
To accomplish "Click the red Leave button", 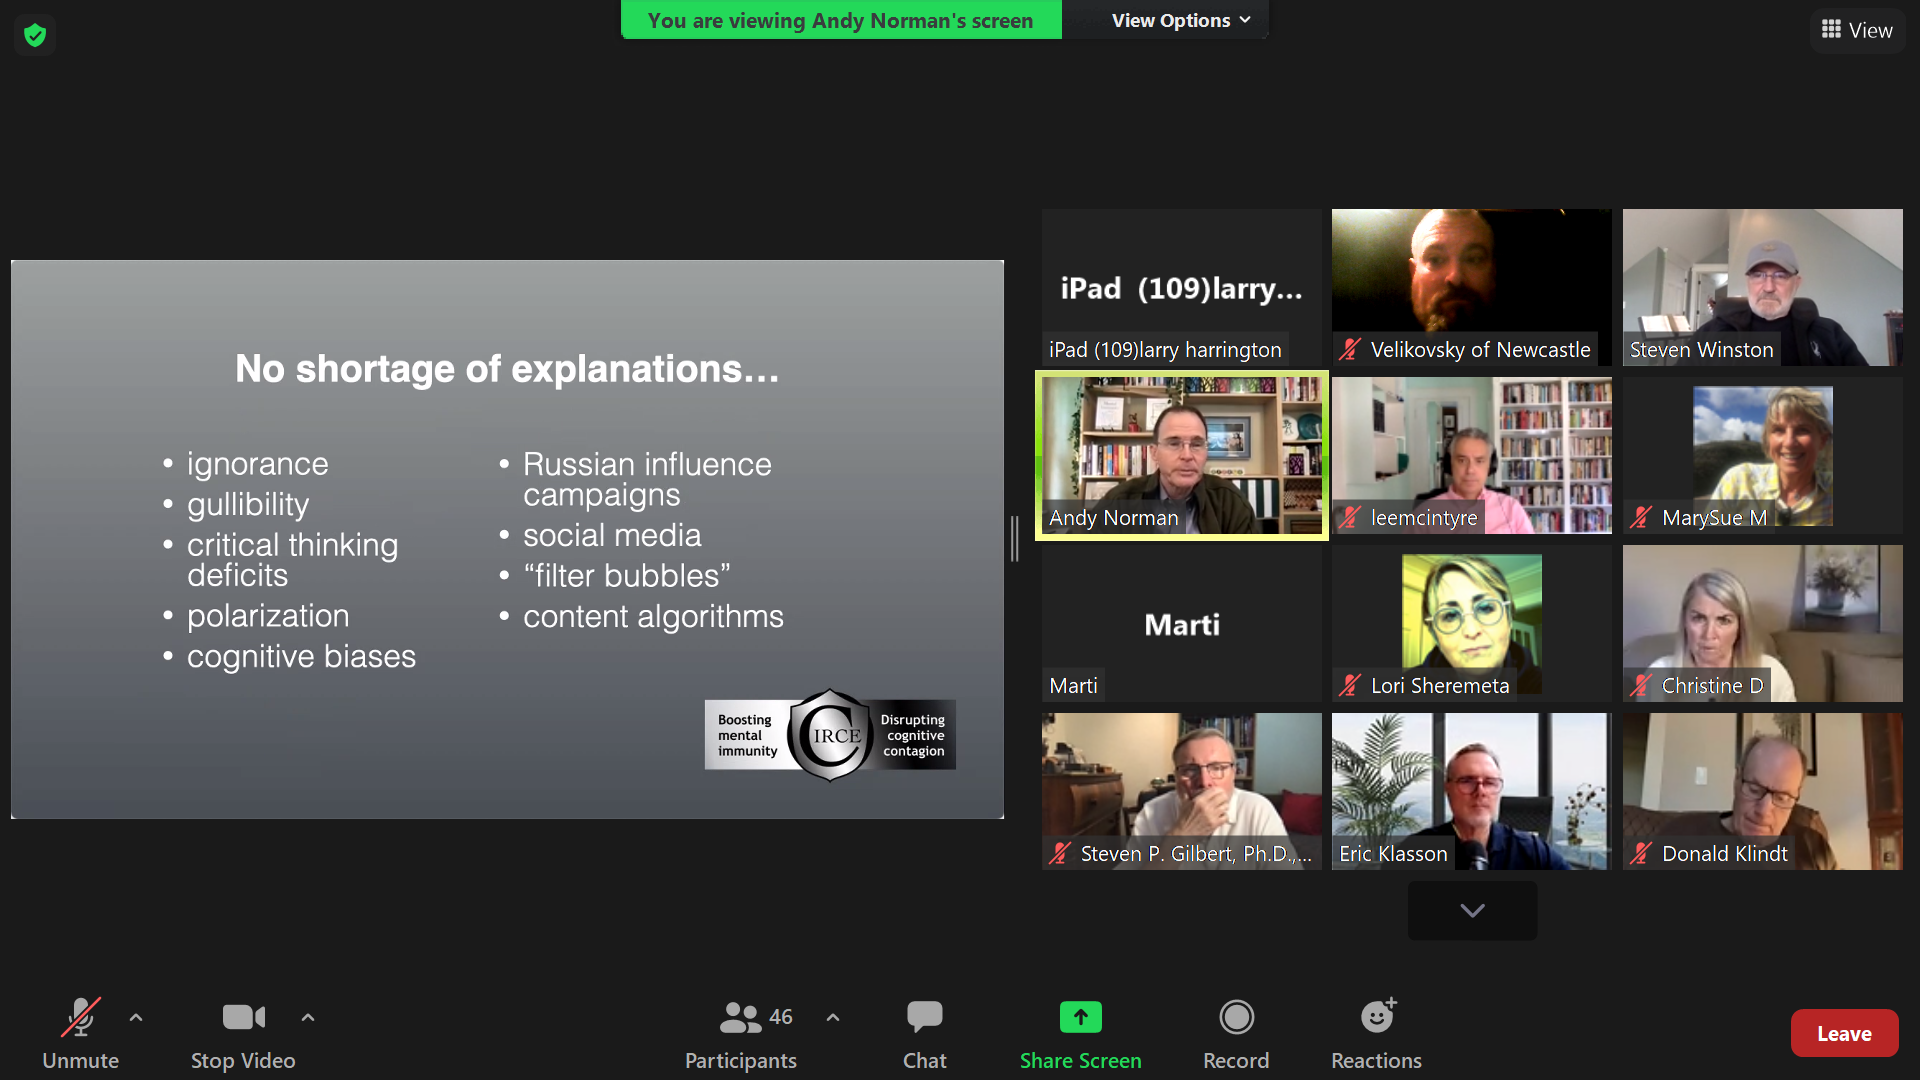I will (x=1844, y=1033).
